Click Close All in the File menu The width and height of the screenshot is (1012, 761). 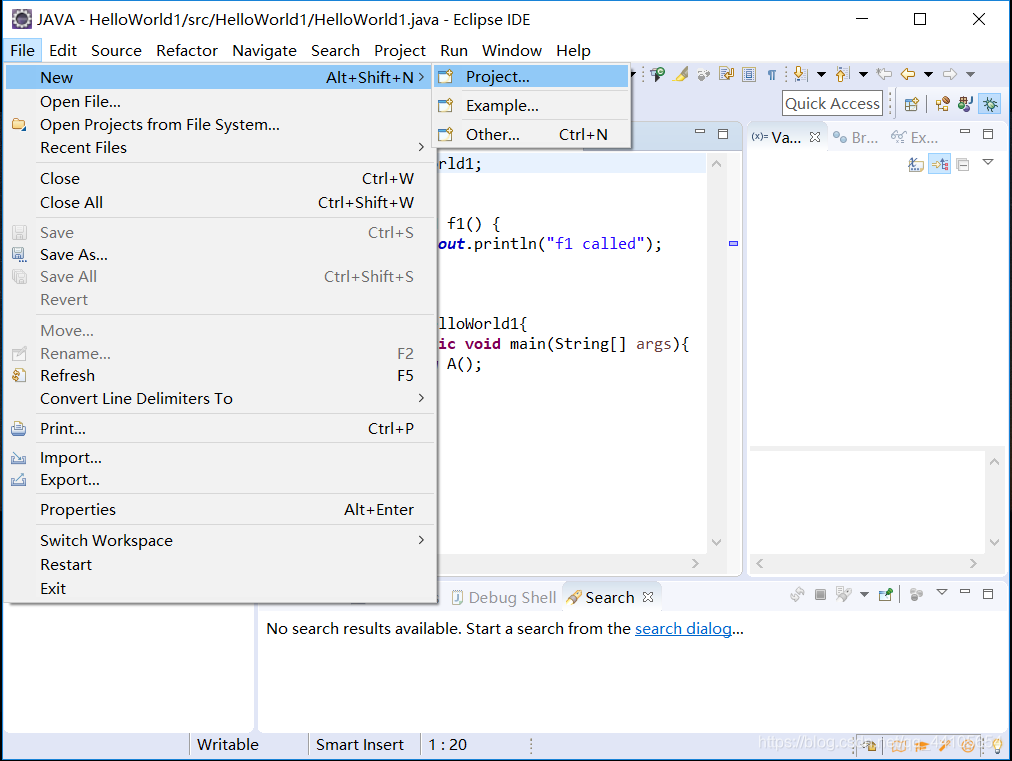click(x=220, y=203)
